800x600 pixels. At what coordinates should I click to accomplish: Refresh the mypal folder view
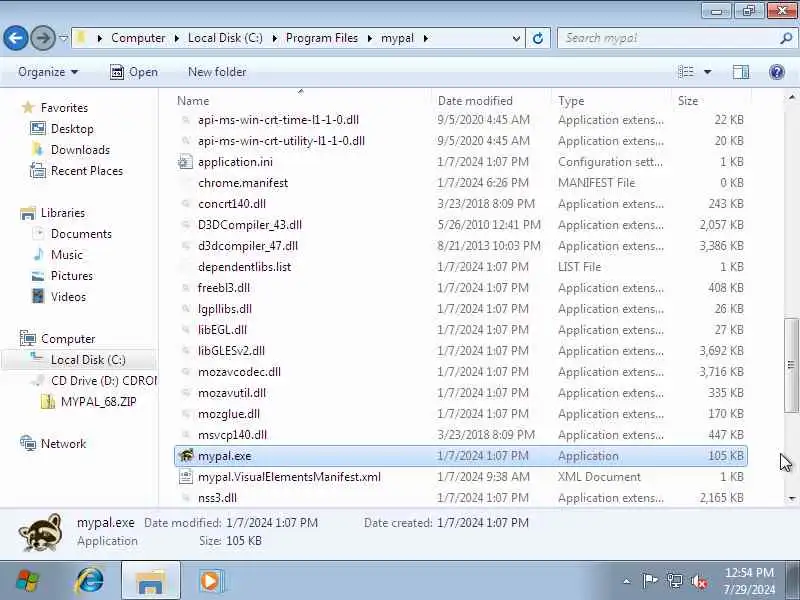click(538, 38)
